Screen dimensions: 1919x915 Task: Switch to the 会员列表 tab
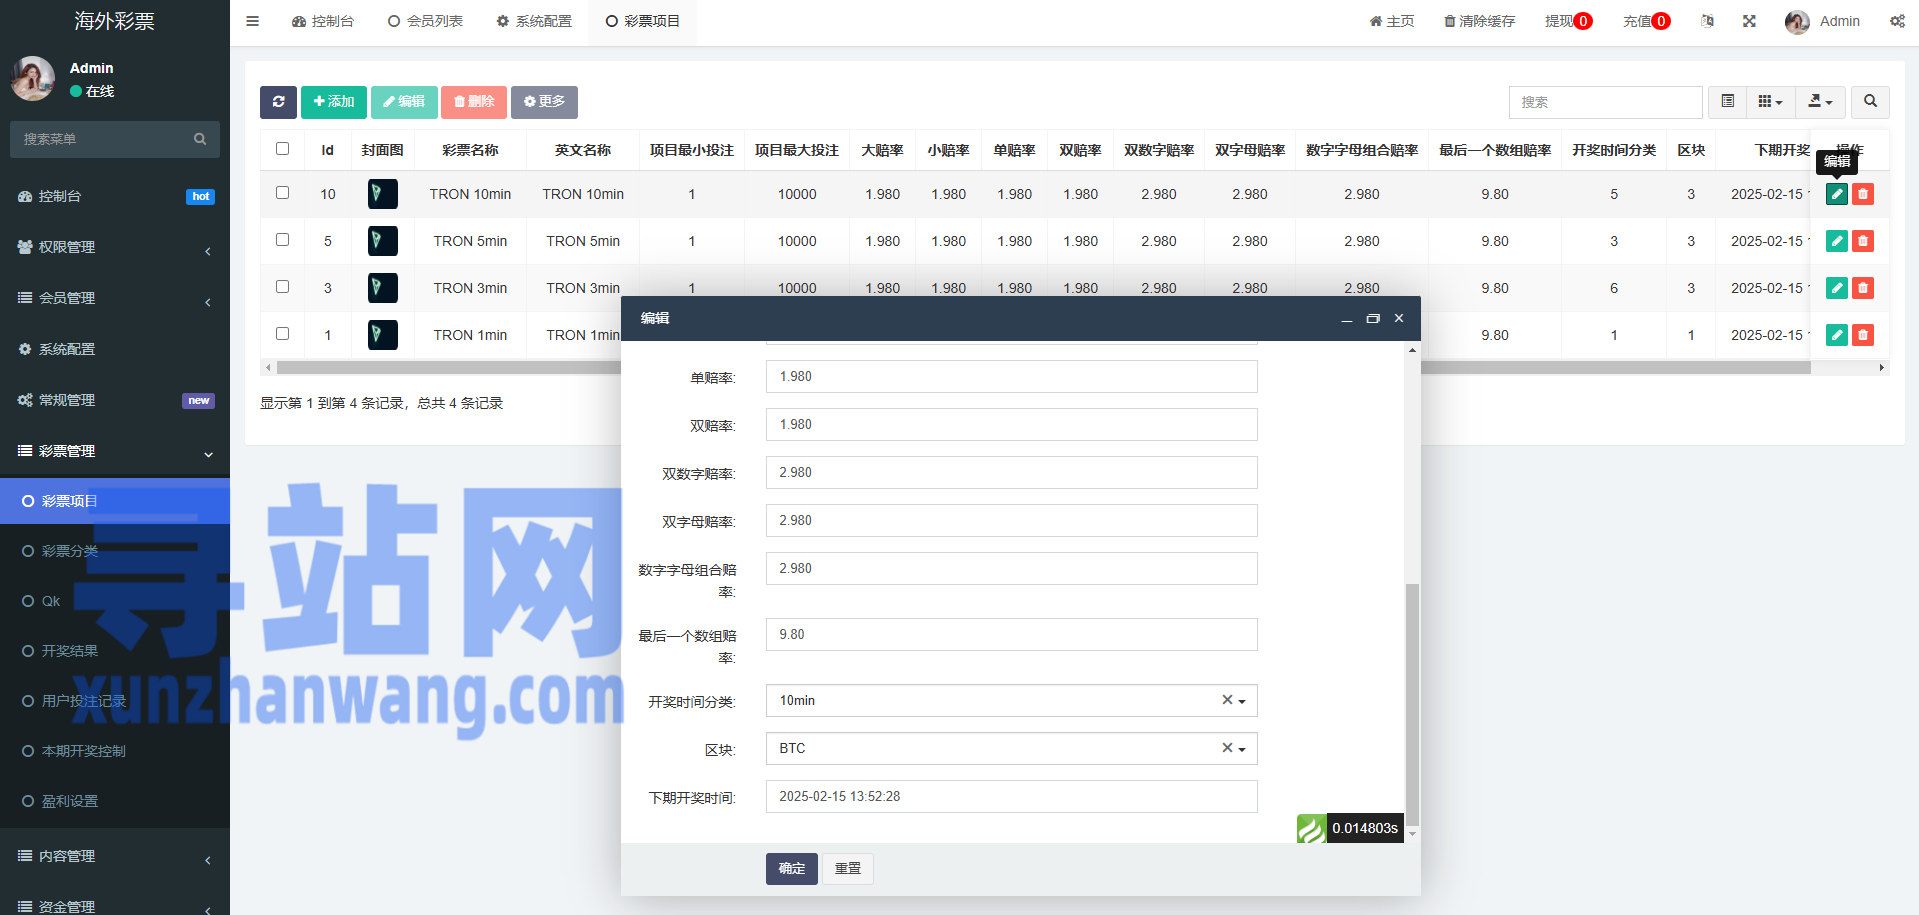tap(426, 21)
